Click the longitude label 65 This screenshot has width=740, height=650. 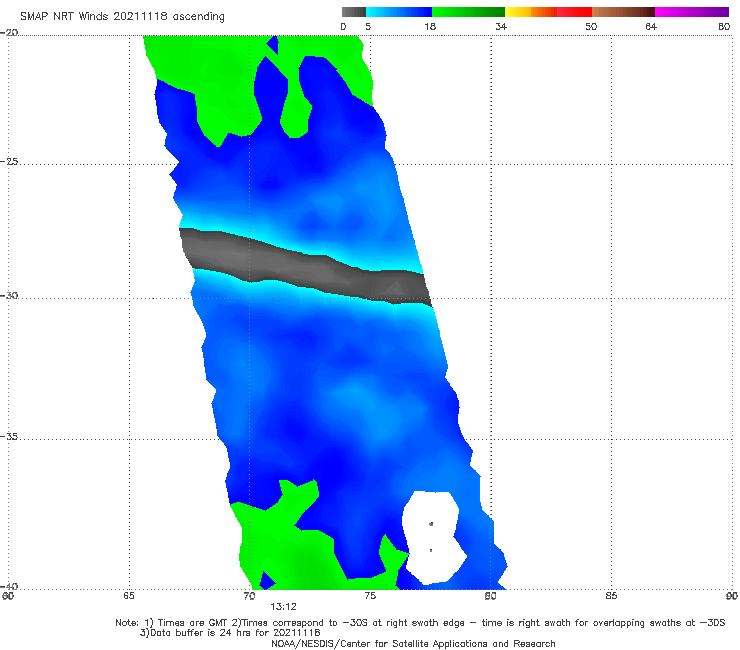129,596
